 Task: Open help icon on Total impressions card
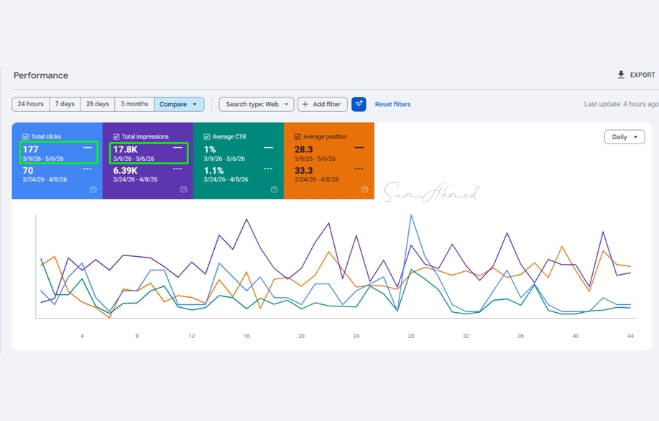point(184,189)
